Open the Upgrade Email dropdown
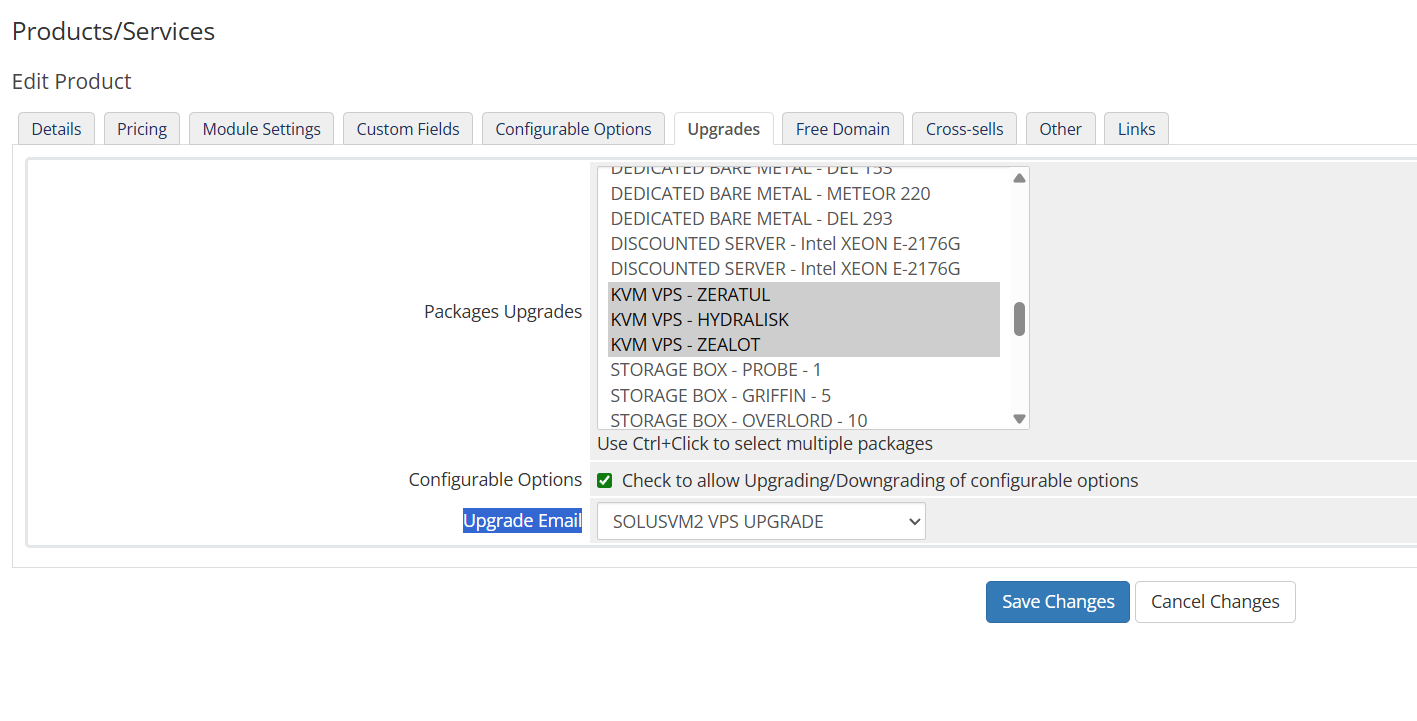Viewport: 1417px width, 721px height. [761, 521]
